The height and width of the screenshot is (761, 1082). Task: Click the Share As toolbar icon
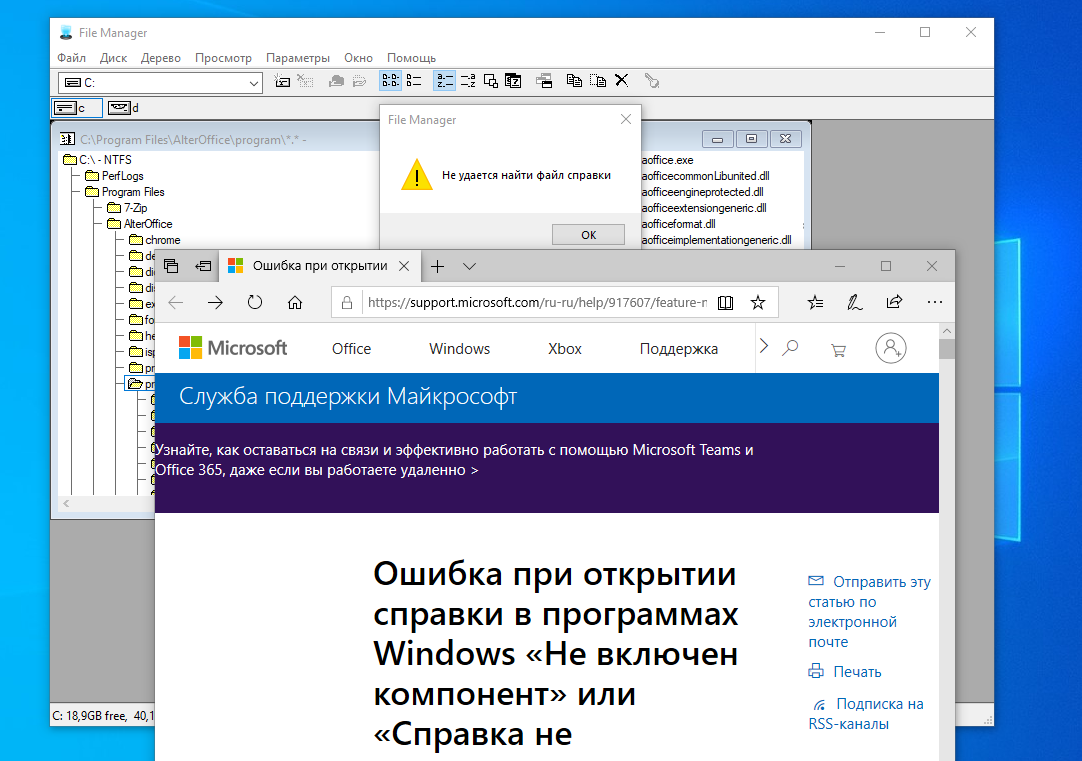pos(336,81)
